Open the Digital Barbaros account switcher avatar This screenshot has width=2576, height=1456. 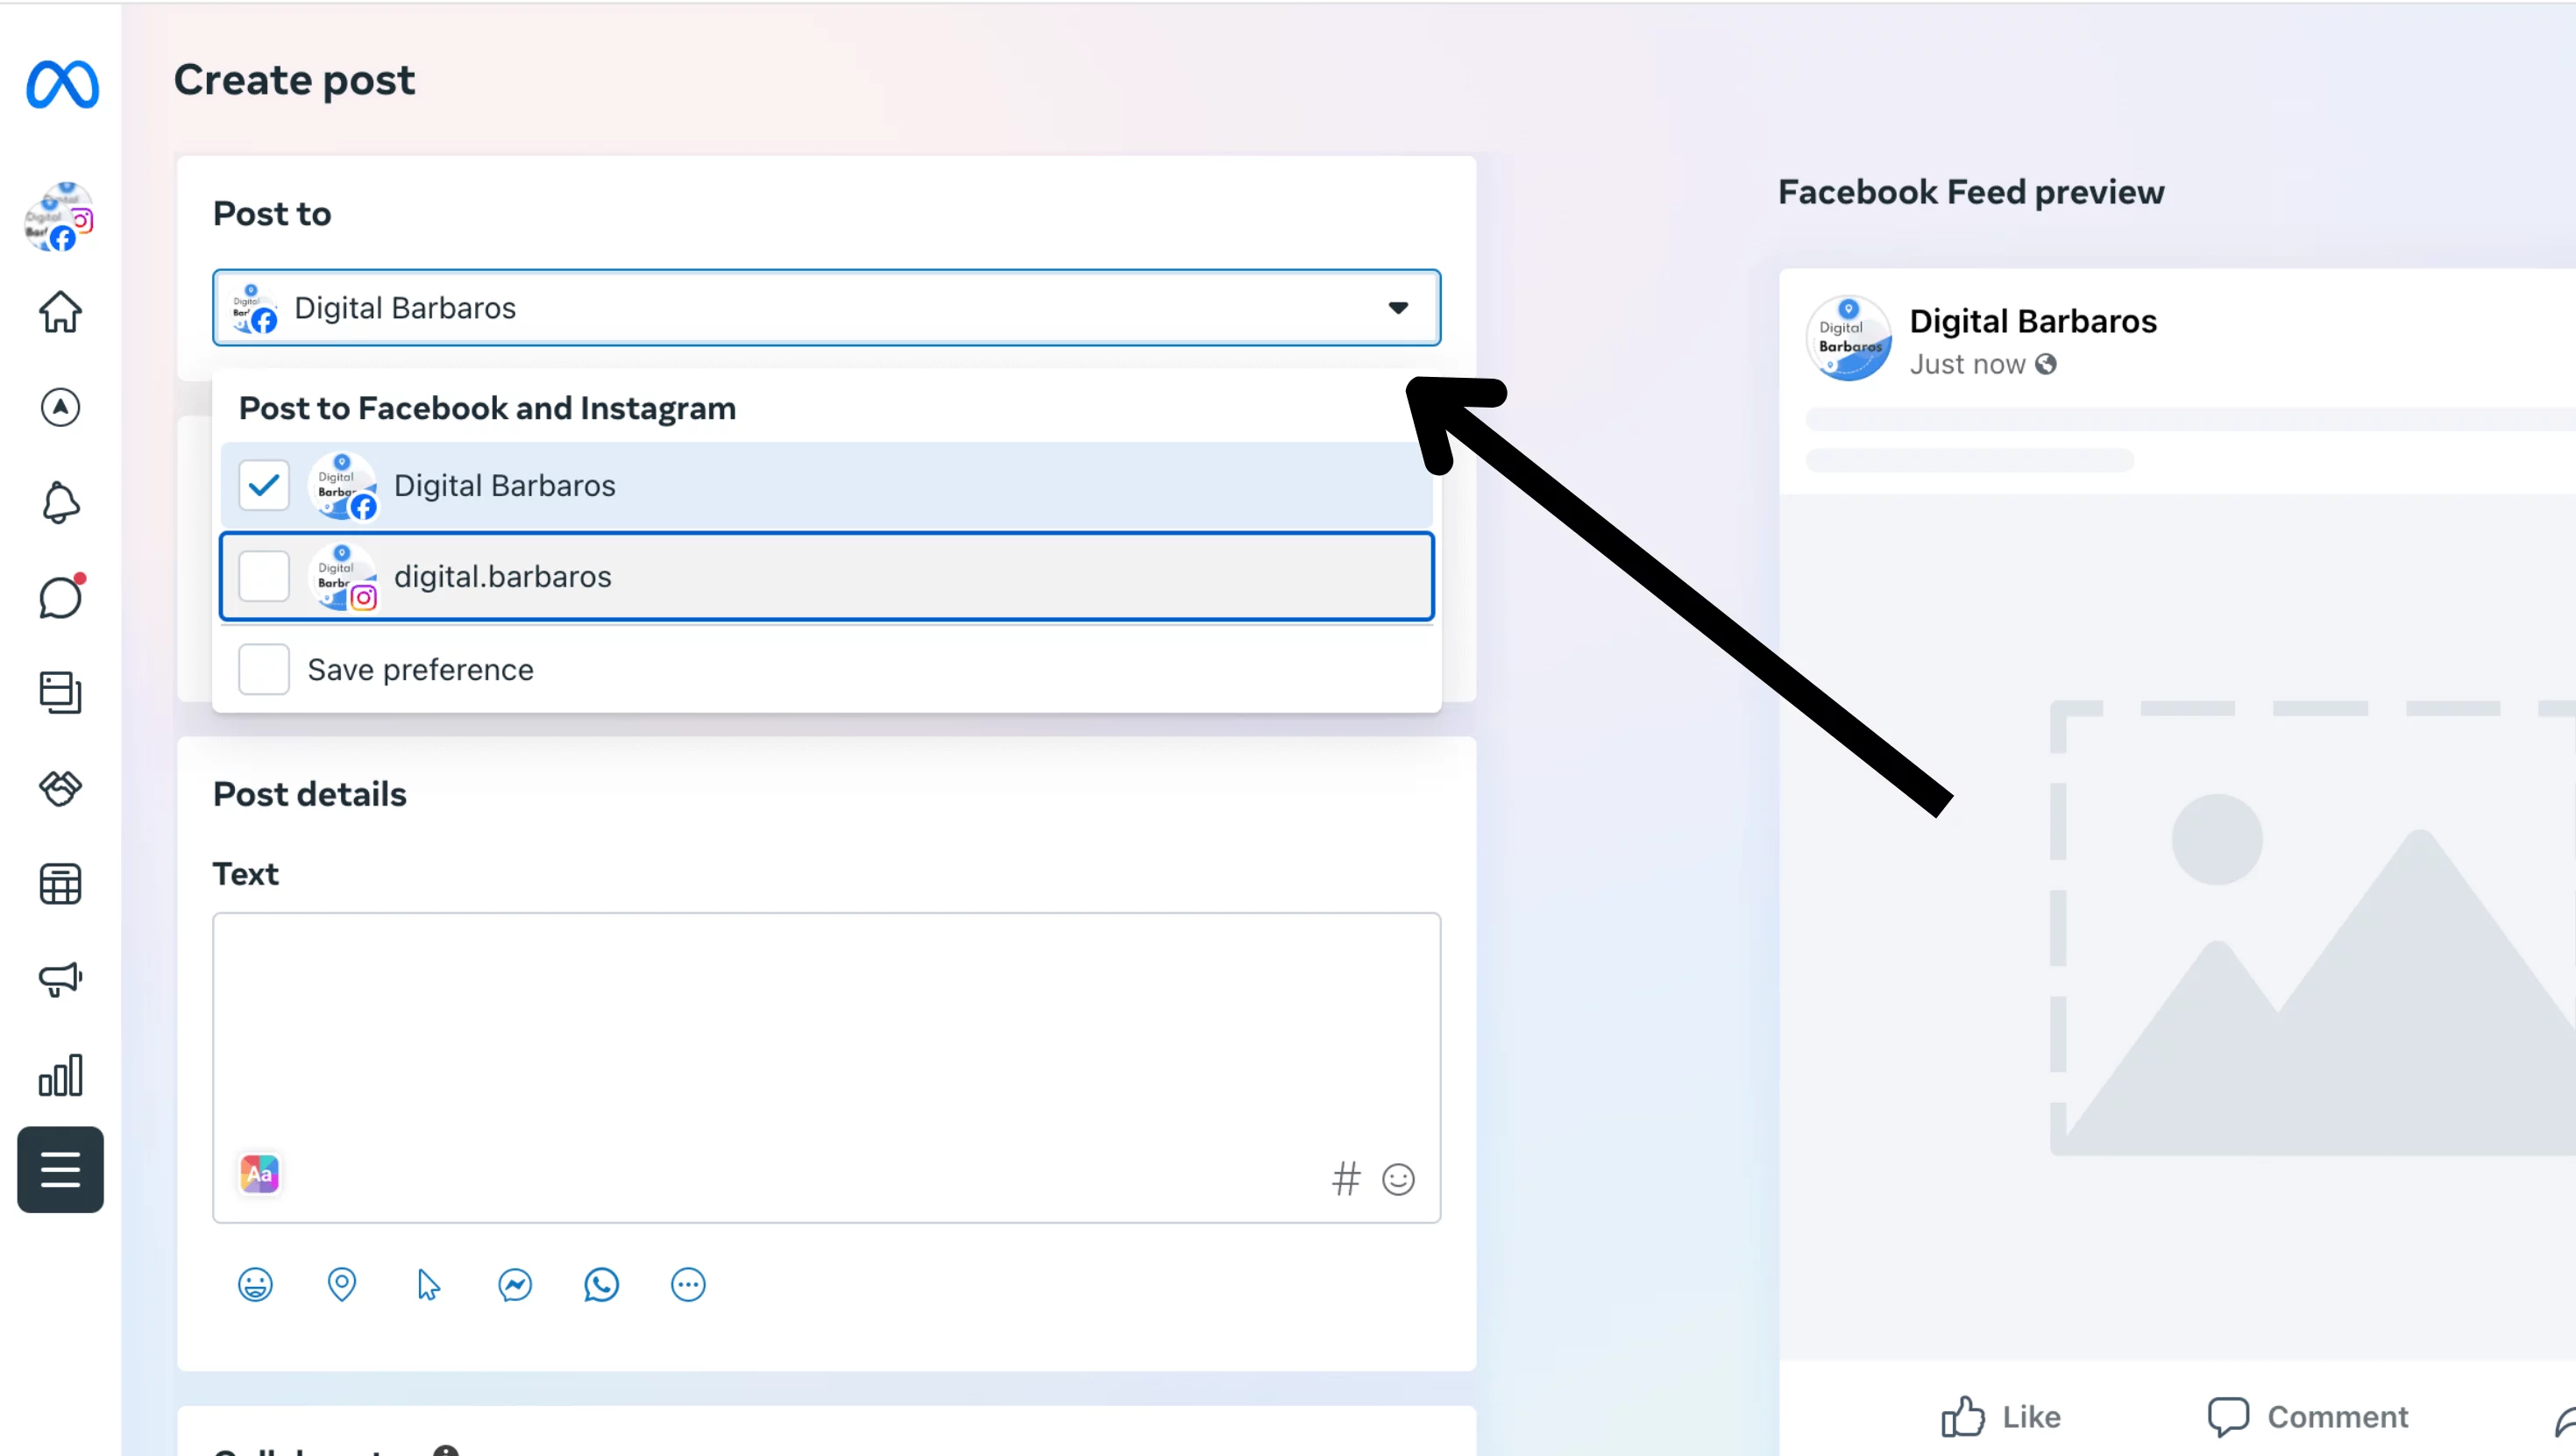[x=60, y=217]
